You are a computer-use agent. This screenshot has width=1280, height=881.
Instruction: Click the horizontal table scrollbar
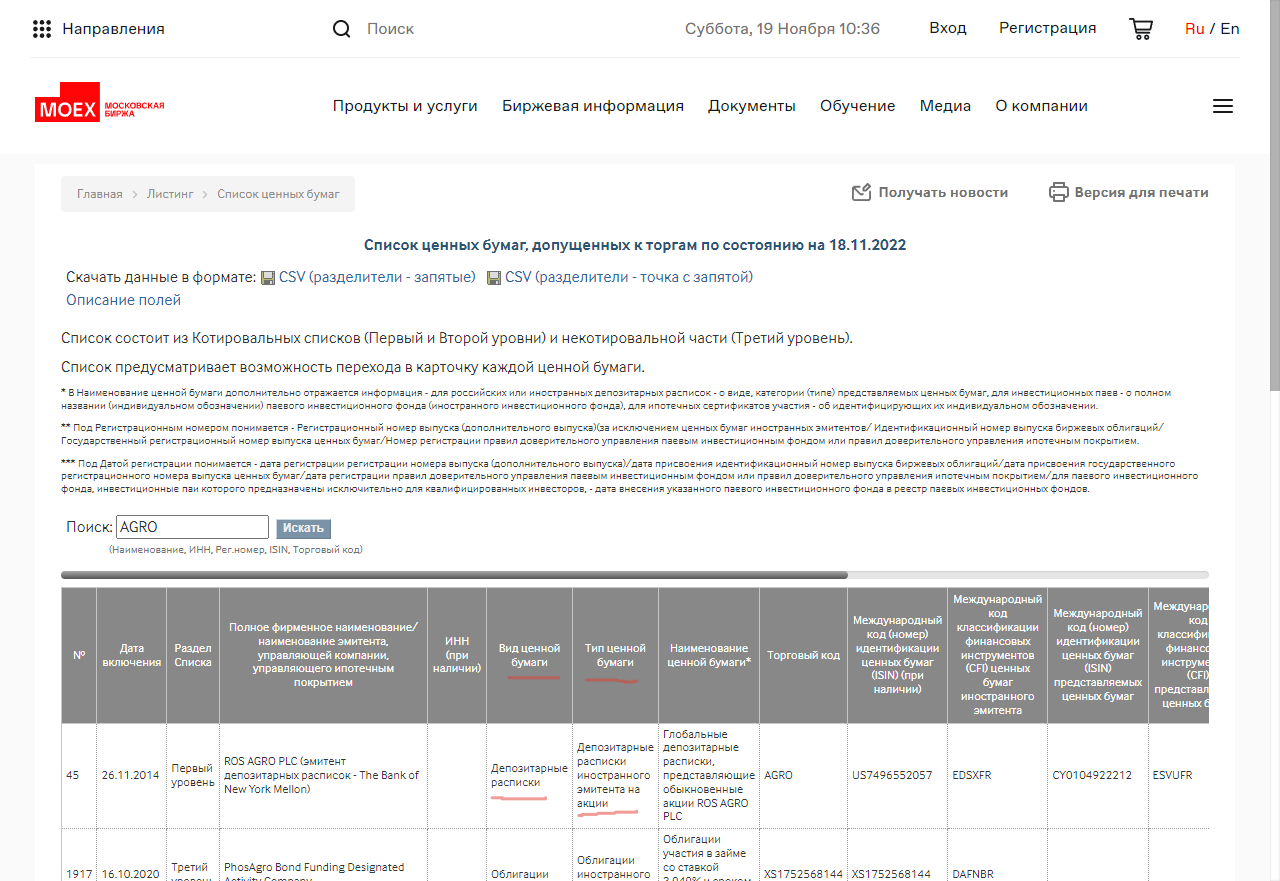coord(455,575)
